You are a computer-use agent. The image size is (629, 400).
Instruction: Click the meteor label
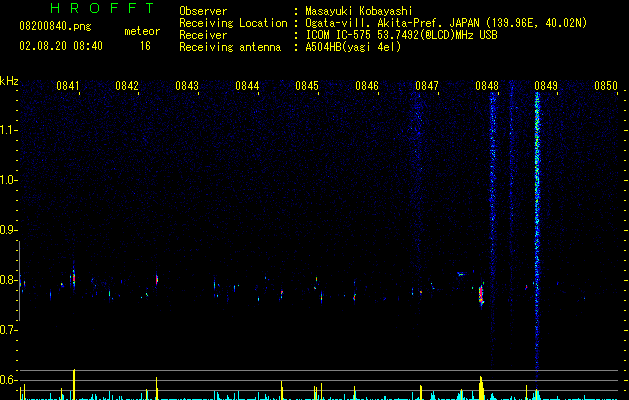coord(142,31)
